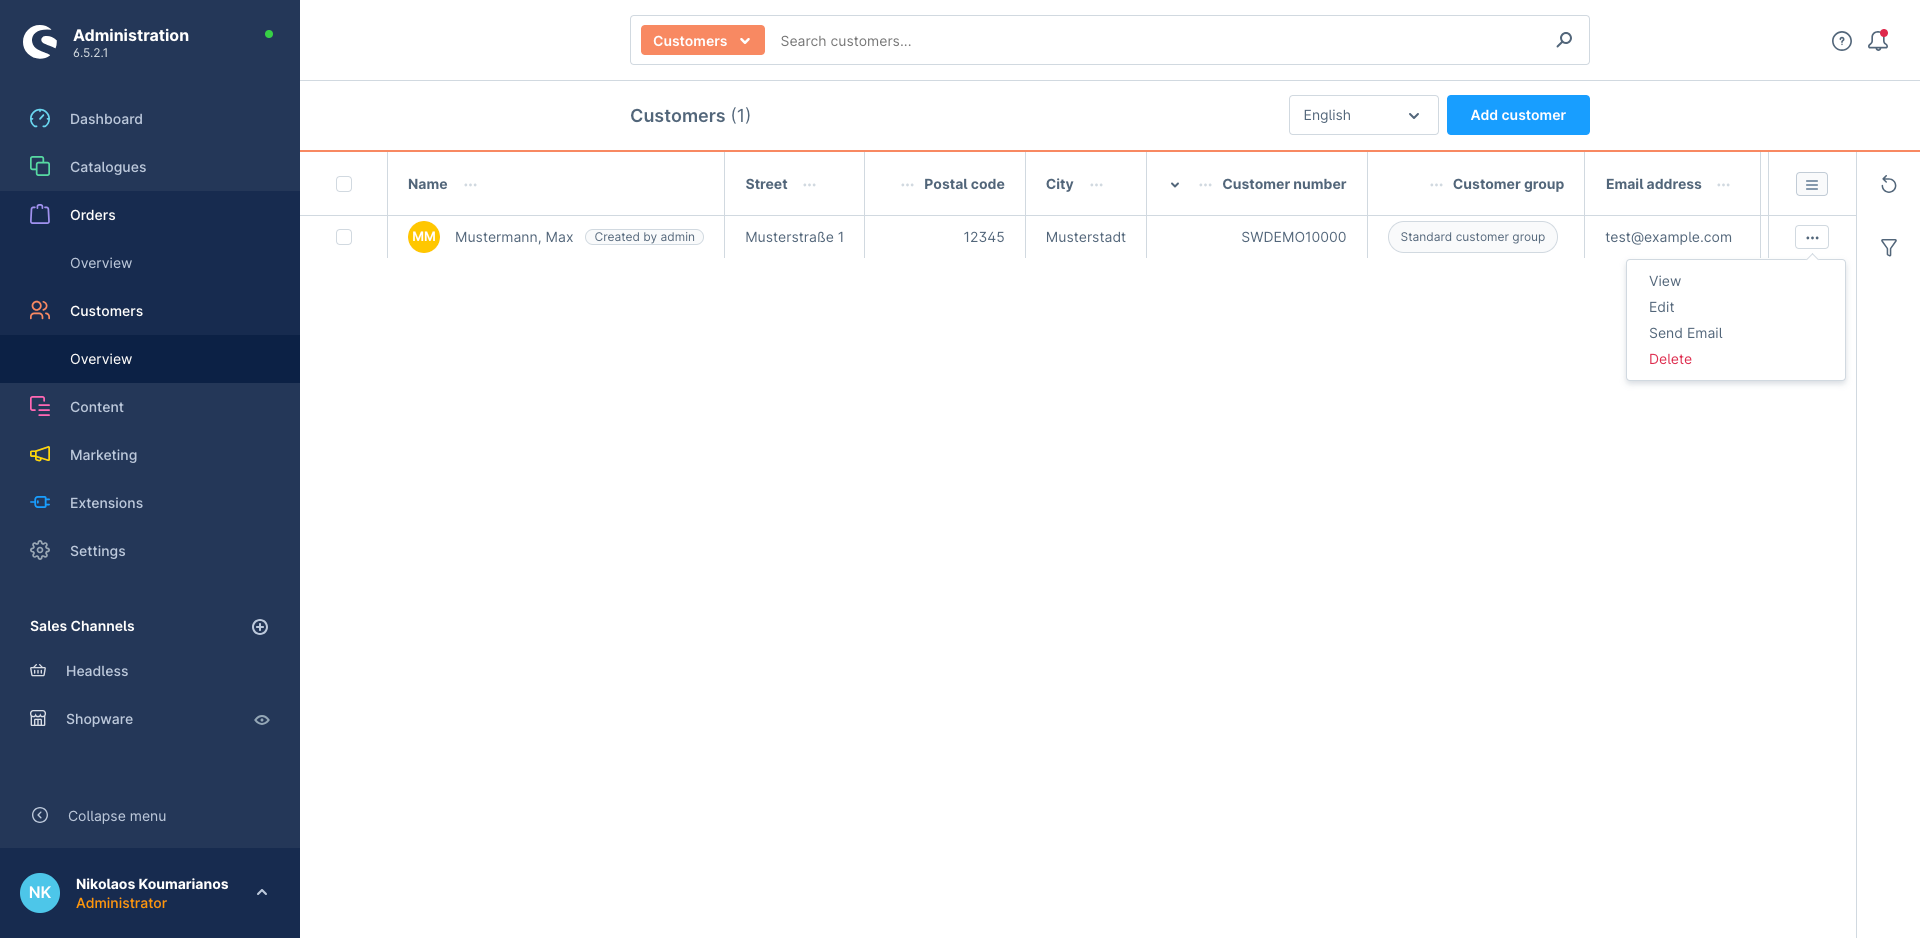The image size is (1920, 938).
Task: Open Name column options dots
Action: (471, 185)
